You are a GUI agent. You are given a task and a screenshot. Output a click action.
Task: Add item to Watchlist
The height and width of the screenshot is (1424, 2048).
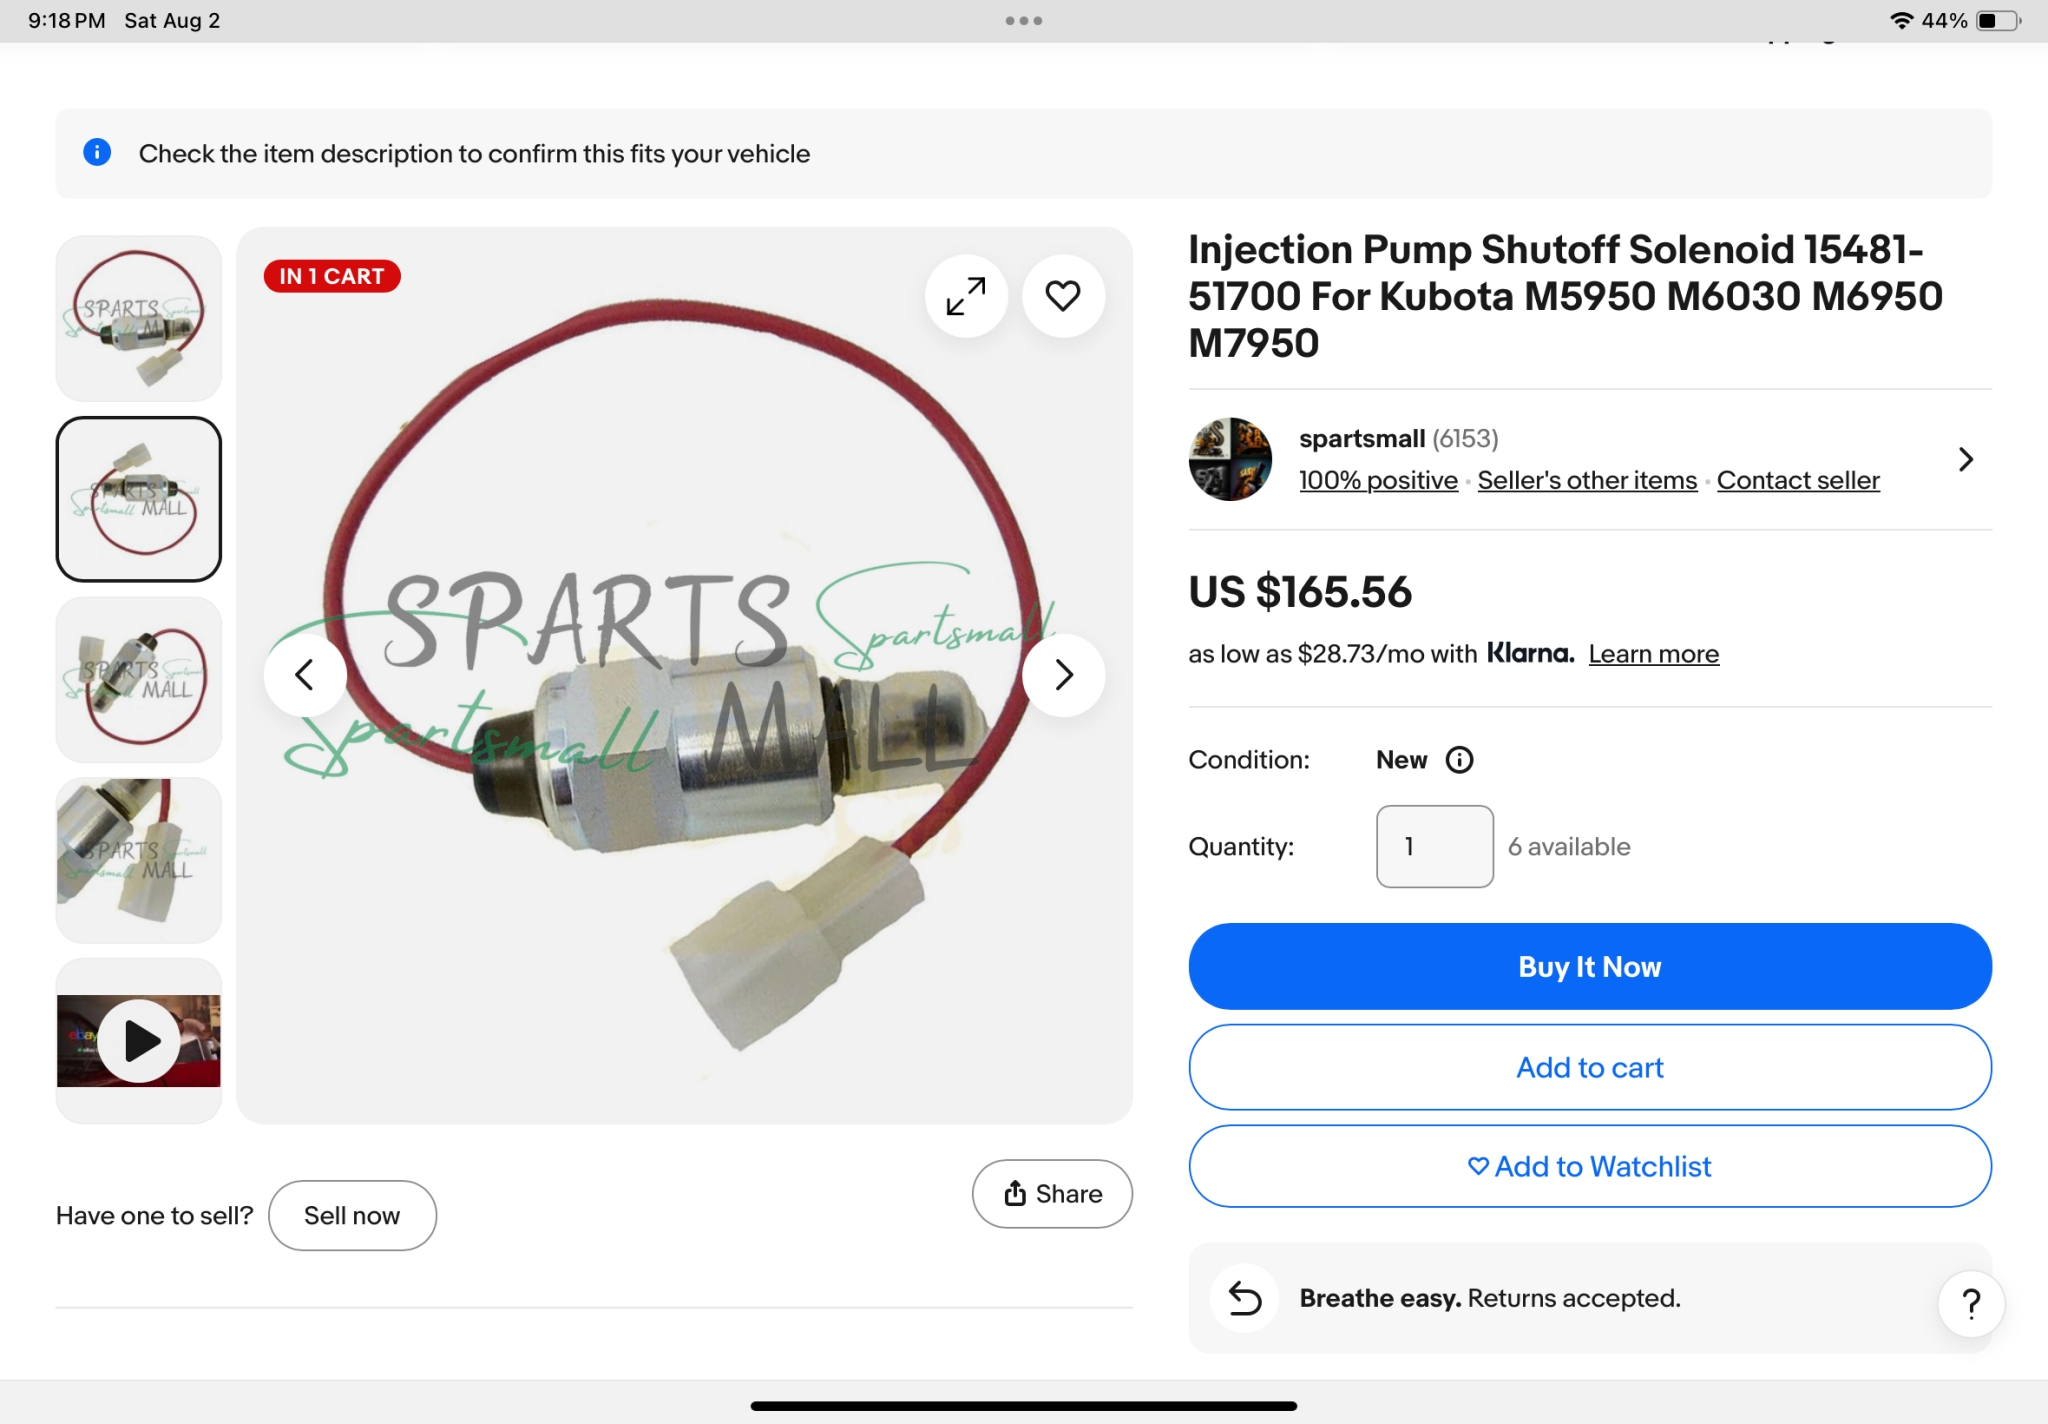(x=1589, y=1166)
